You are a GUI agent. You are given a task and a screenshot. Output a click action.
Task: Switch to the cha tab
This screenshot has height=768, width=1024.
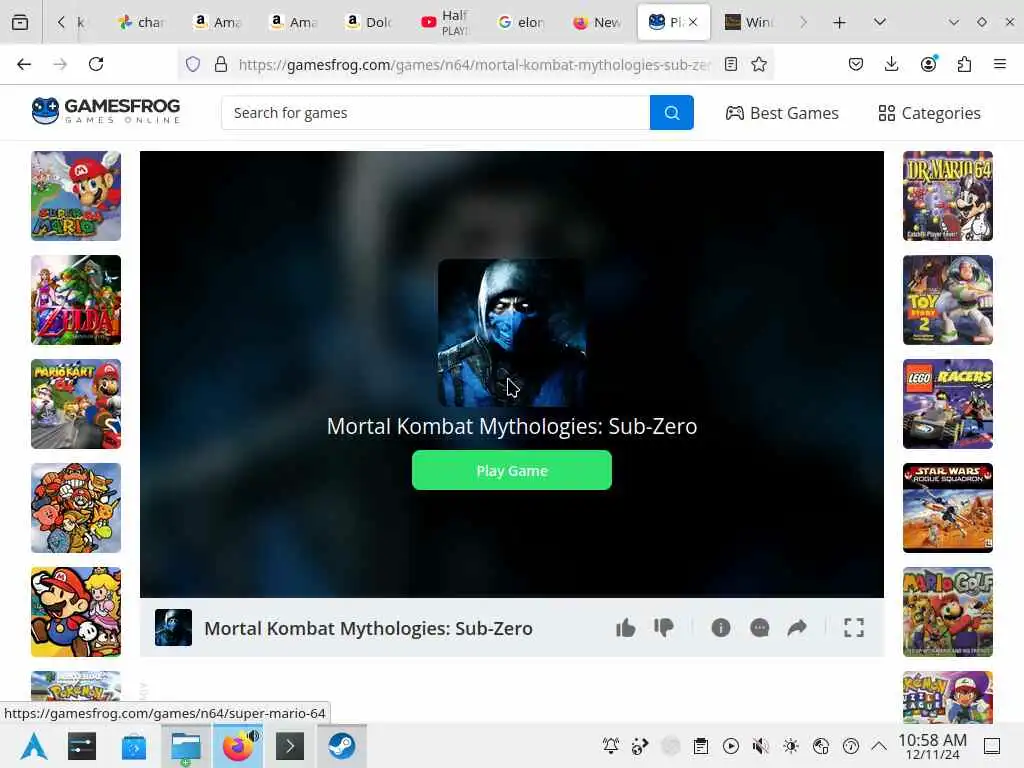click(142, 22)
